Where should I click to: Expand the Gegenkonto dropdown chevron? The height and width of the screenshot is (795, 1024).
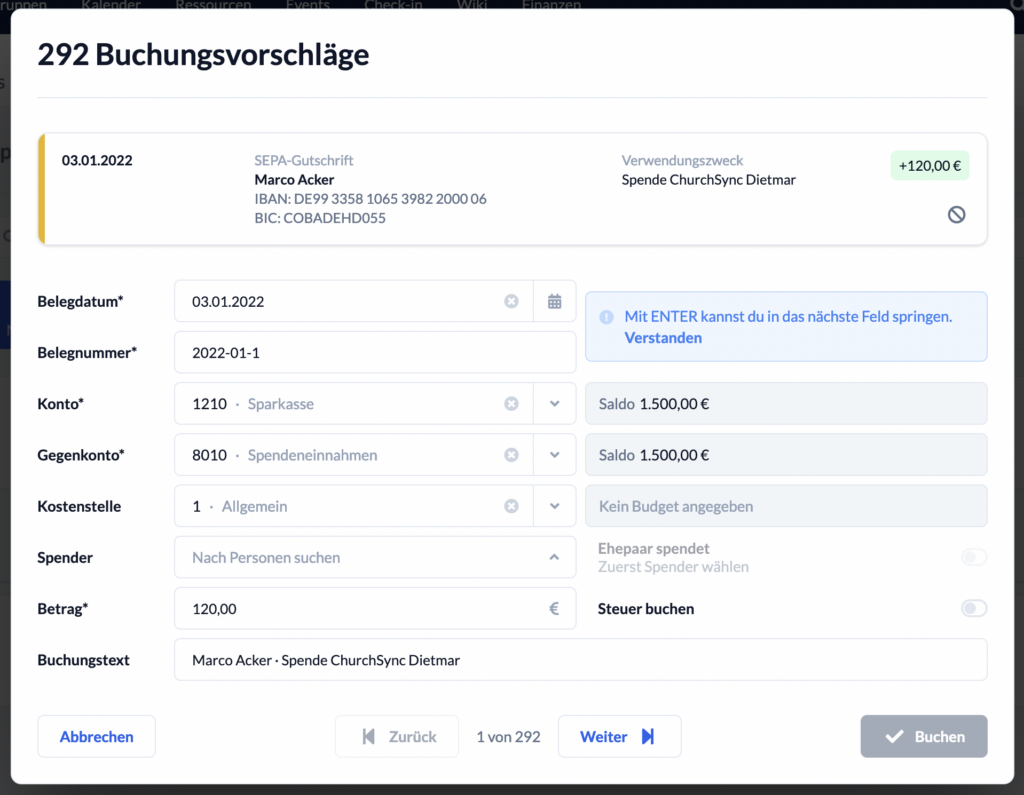coord(554,455)
